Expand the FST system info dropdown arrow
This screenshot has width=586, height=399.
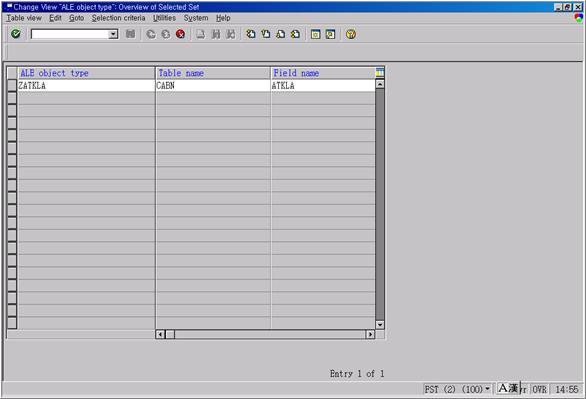(x=487, y=389)
